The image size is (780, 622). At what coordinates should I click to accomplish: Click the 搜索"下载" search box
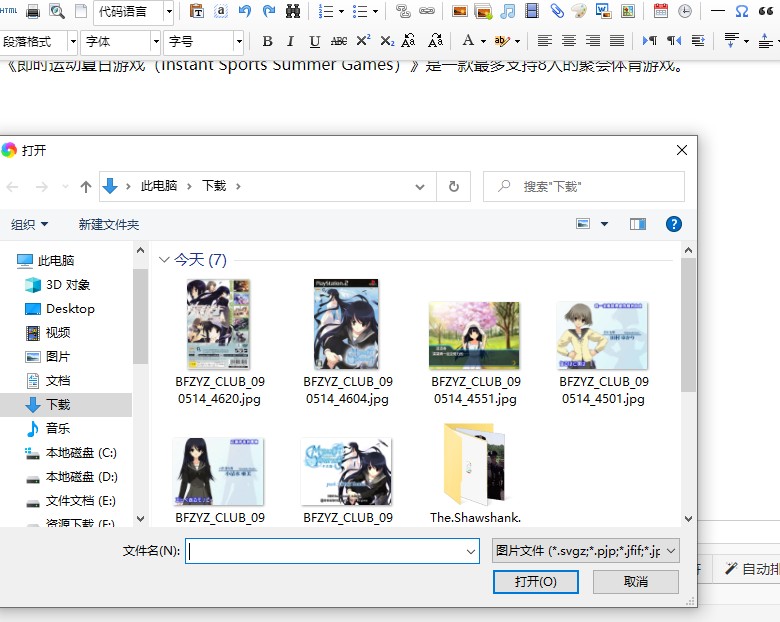pyautogui.click(x=584, y=187)
